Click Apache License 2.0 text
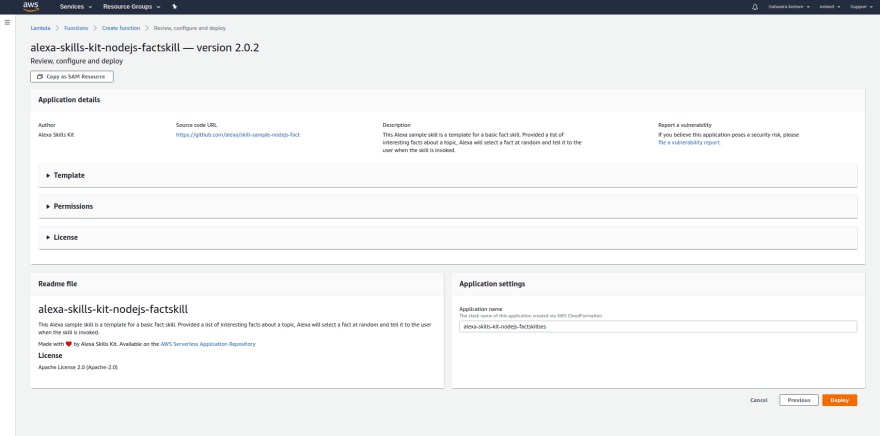 [78, 367]
